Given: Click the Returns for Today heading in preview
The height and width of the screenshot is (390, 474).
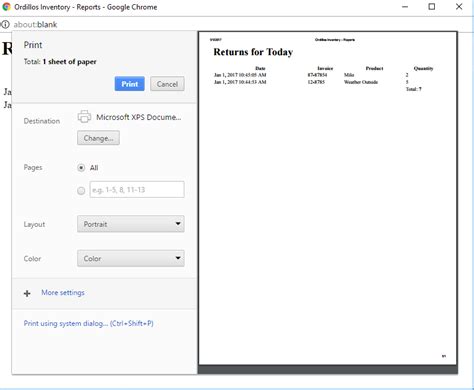Looking at the screenshot, I should point(253,52).
